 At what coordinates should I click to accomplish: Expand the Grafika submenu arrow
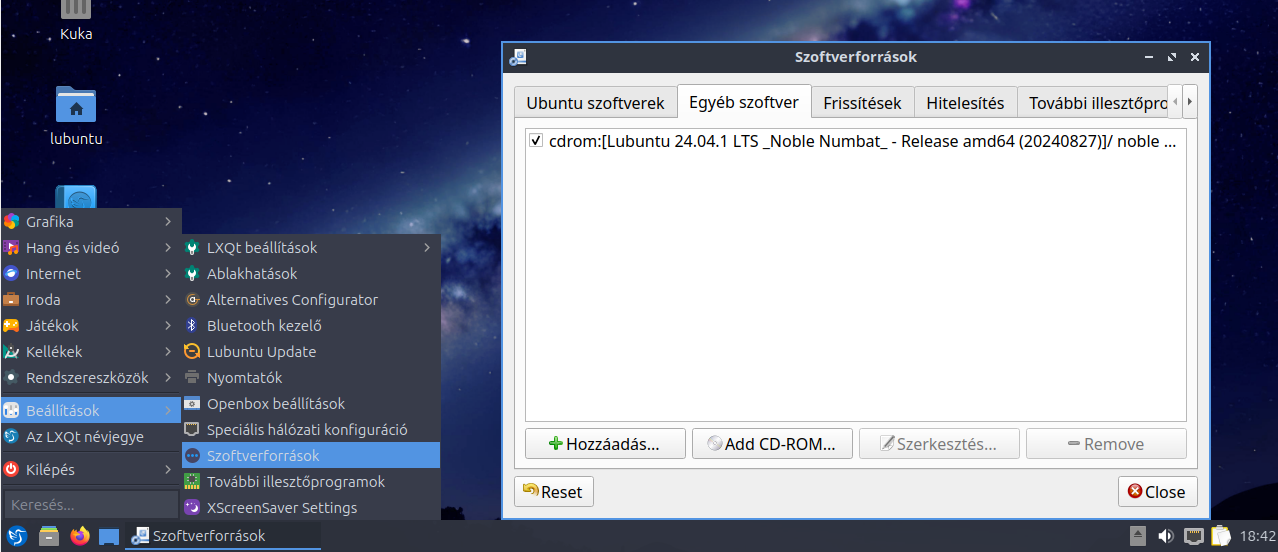coord(168,222)
